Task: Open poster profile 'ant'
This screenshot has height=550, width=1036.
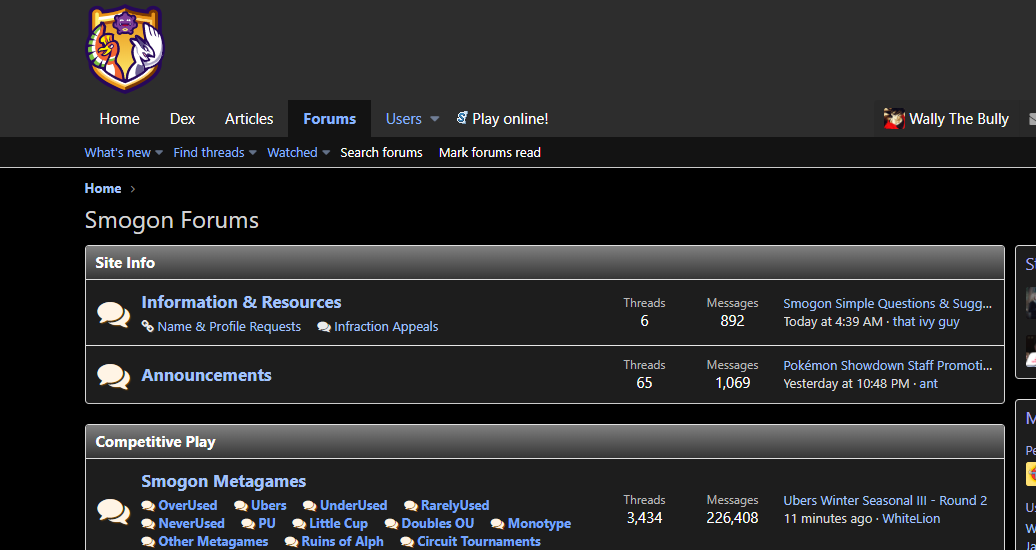Action: [928, 383]
